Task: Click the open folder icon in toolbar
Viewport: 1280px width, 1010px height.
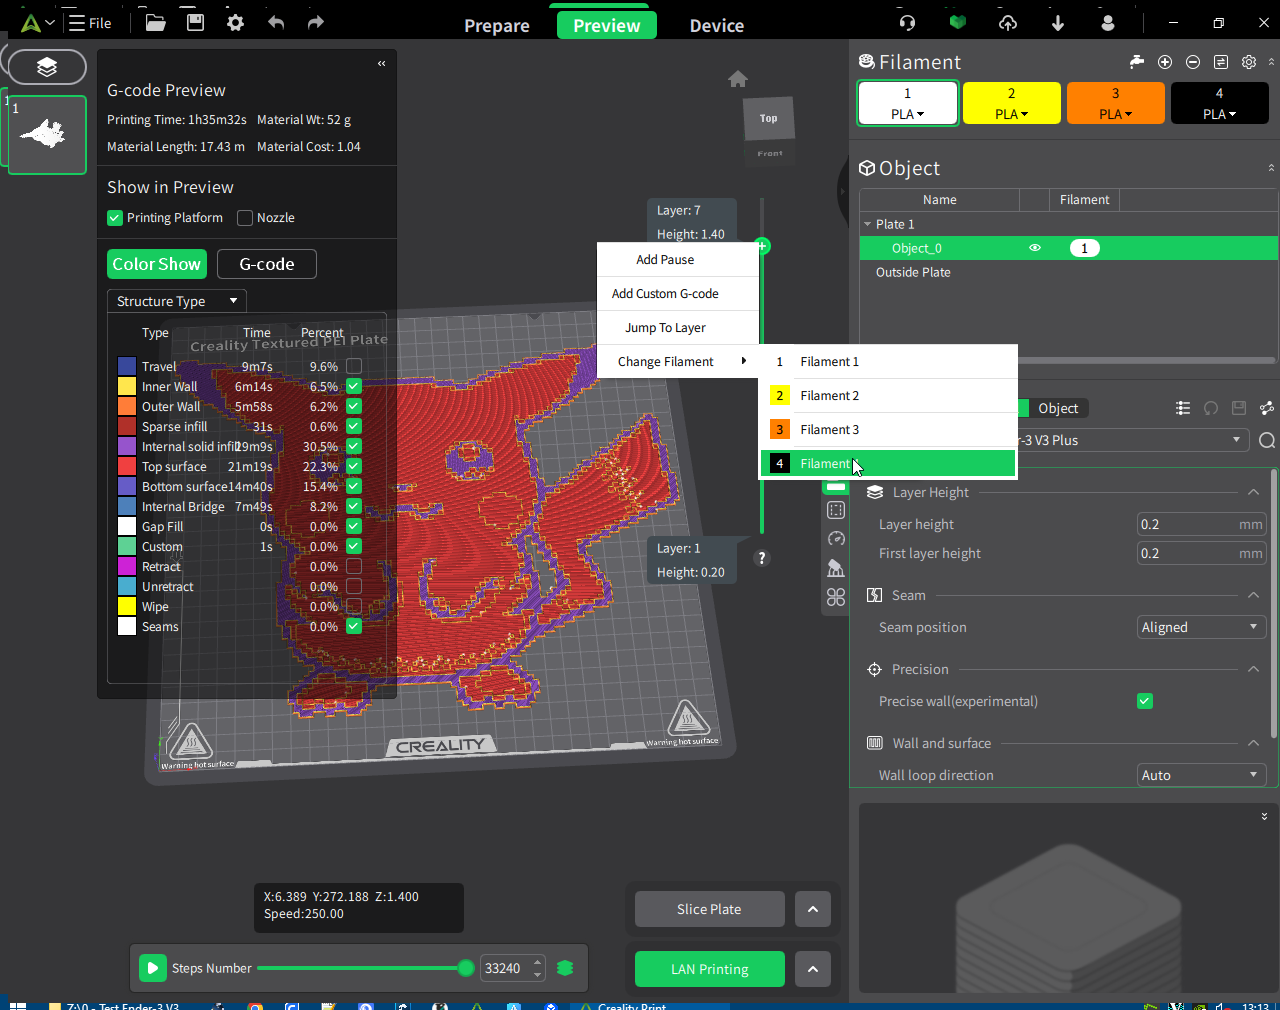Action: [156, 22]
